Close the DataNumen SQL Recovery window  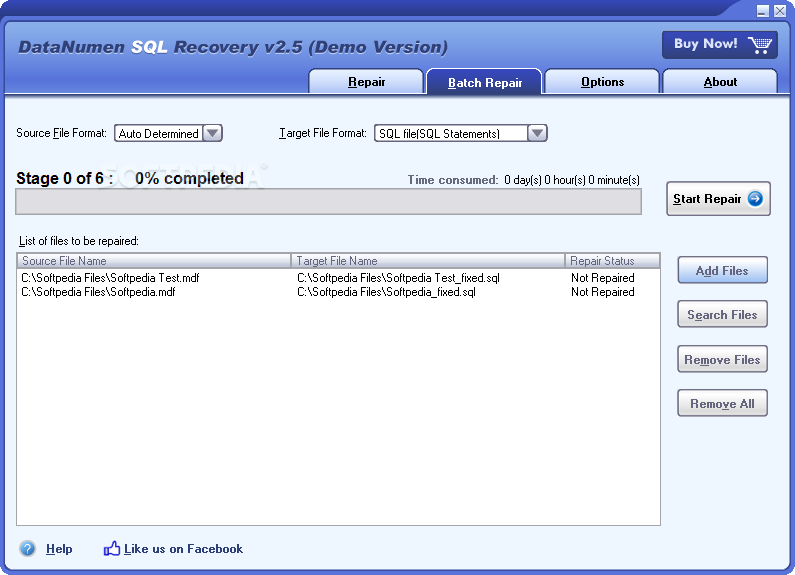(780, 11)
